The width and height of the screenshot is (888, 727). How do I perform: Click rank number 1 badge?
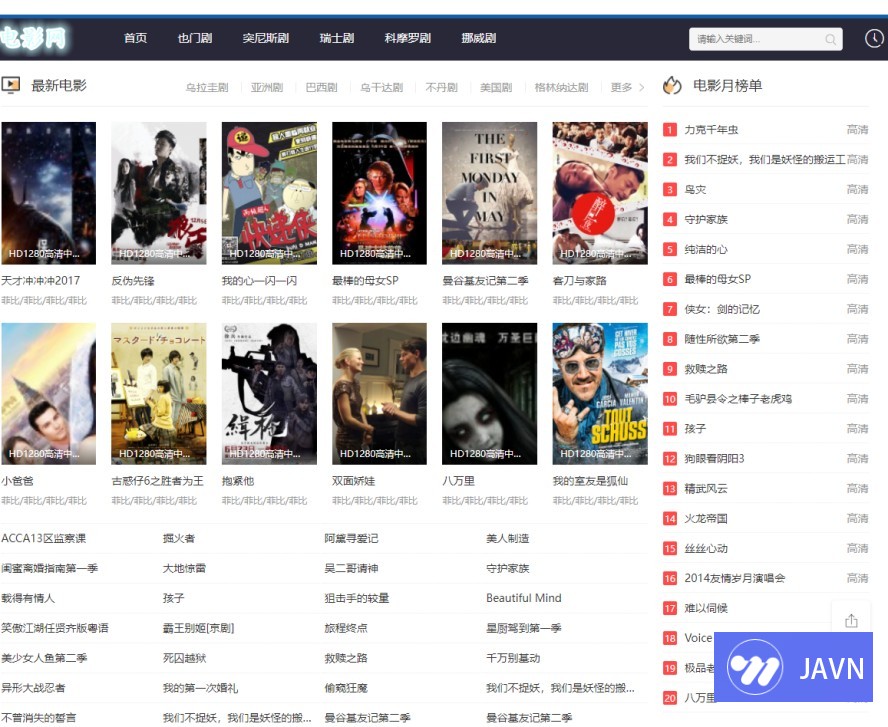670,130
